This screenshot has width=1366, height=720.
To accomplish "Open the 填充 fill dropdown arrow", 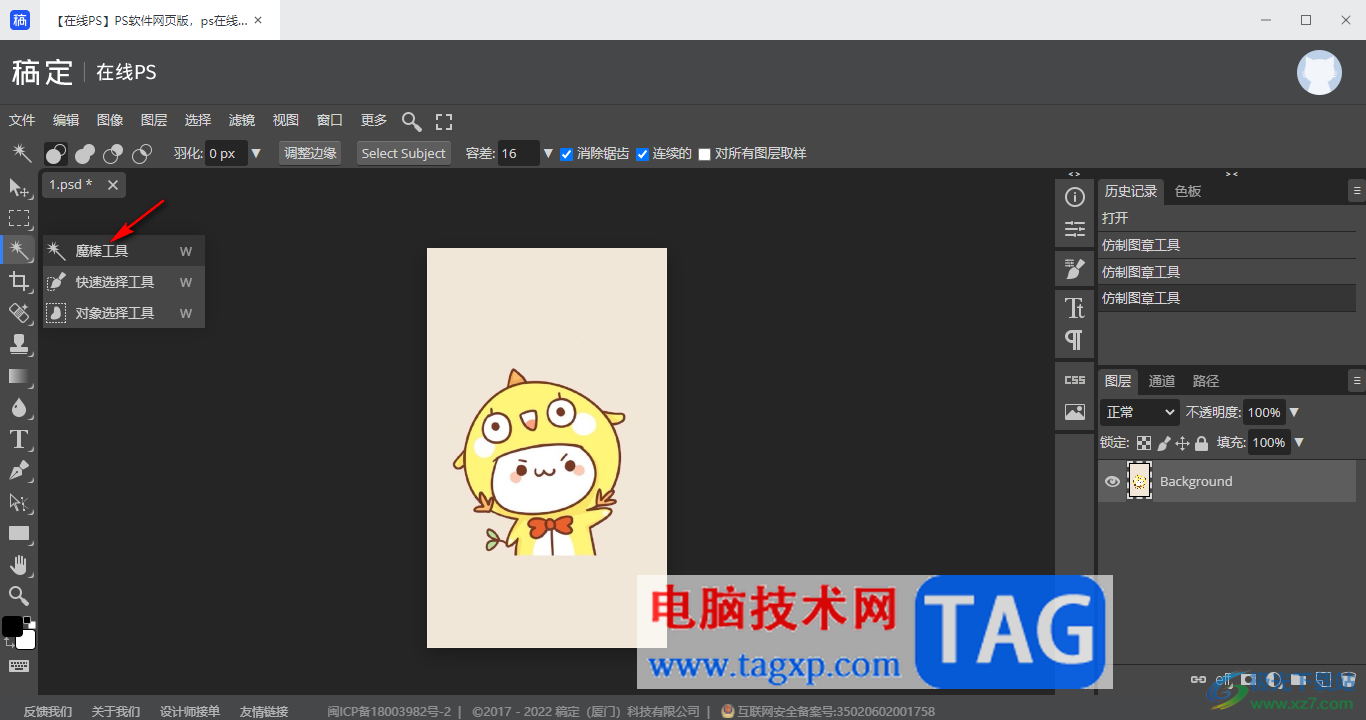I will pos(1299,442).
